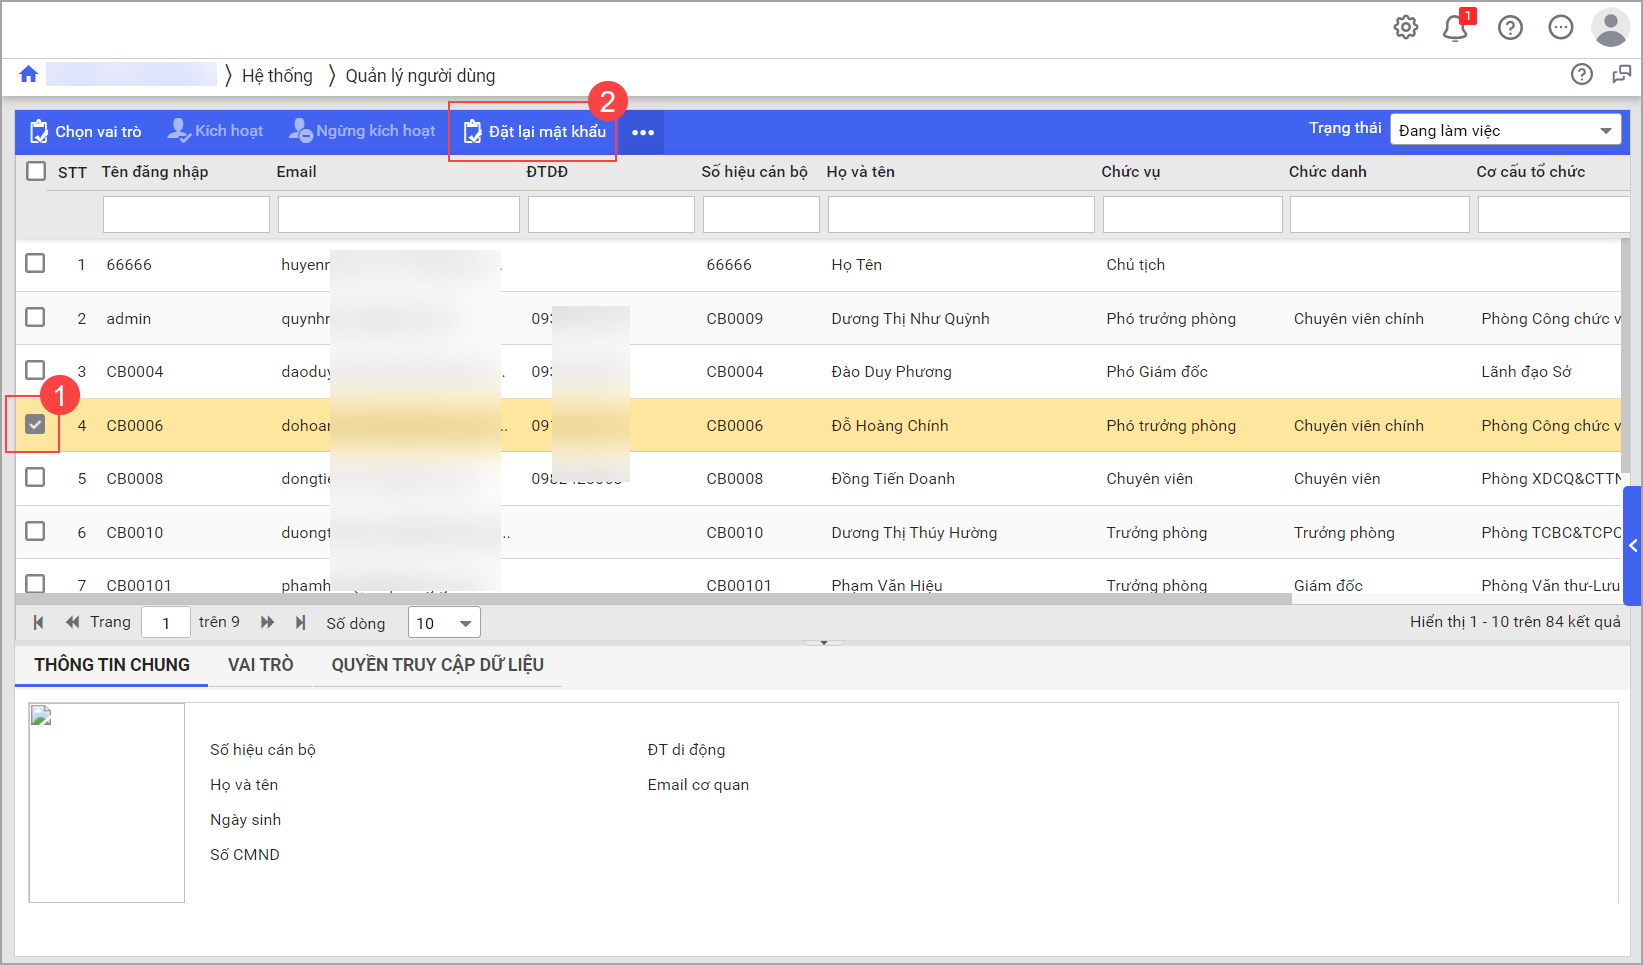The width and height of the screenshot is (1643, 965).
Task: Tick the checkbox for admin row
Action: point(35,318)
